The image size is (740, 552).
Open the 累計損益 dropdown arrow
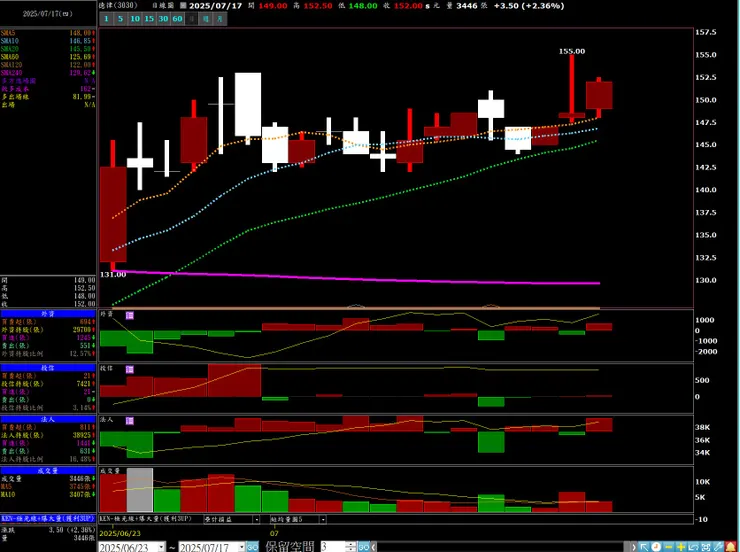(x=256, y=519)
